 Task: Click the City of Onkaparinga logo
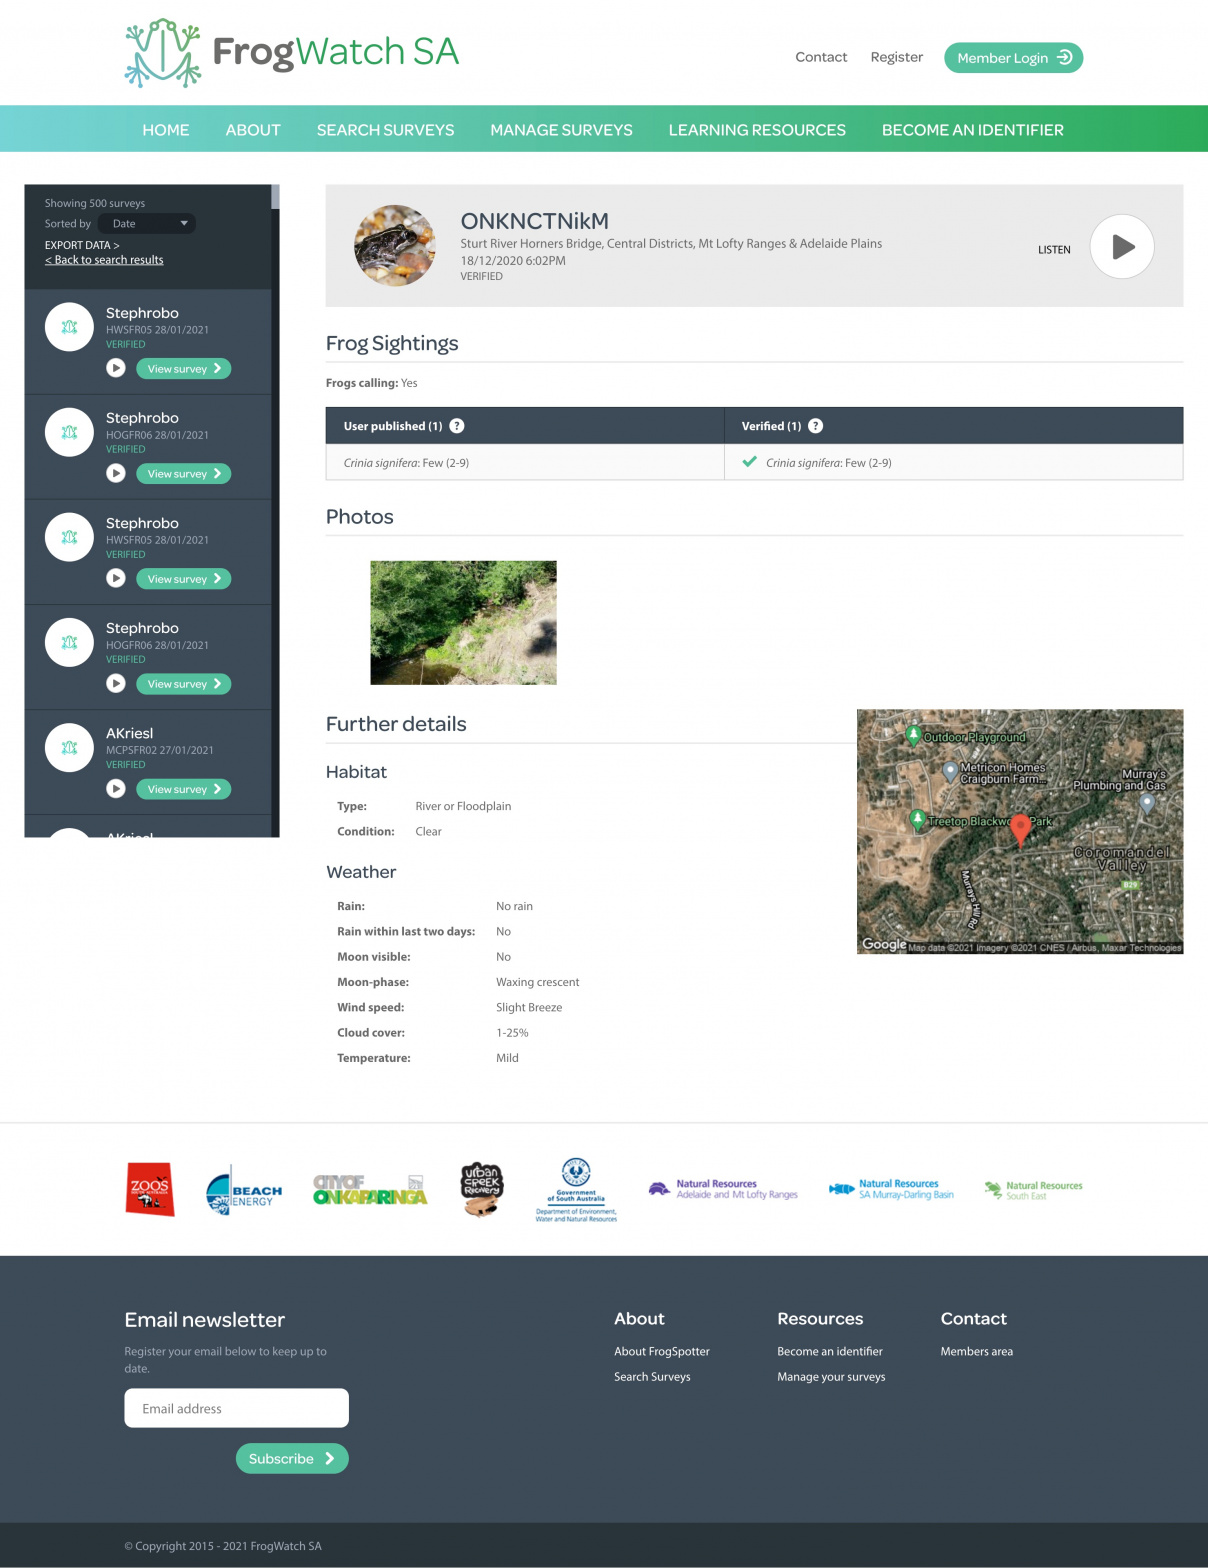[x=370, y=1189]
